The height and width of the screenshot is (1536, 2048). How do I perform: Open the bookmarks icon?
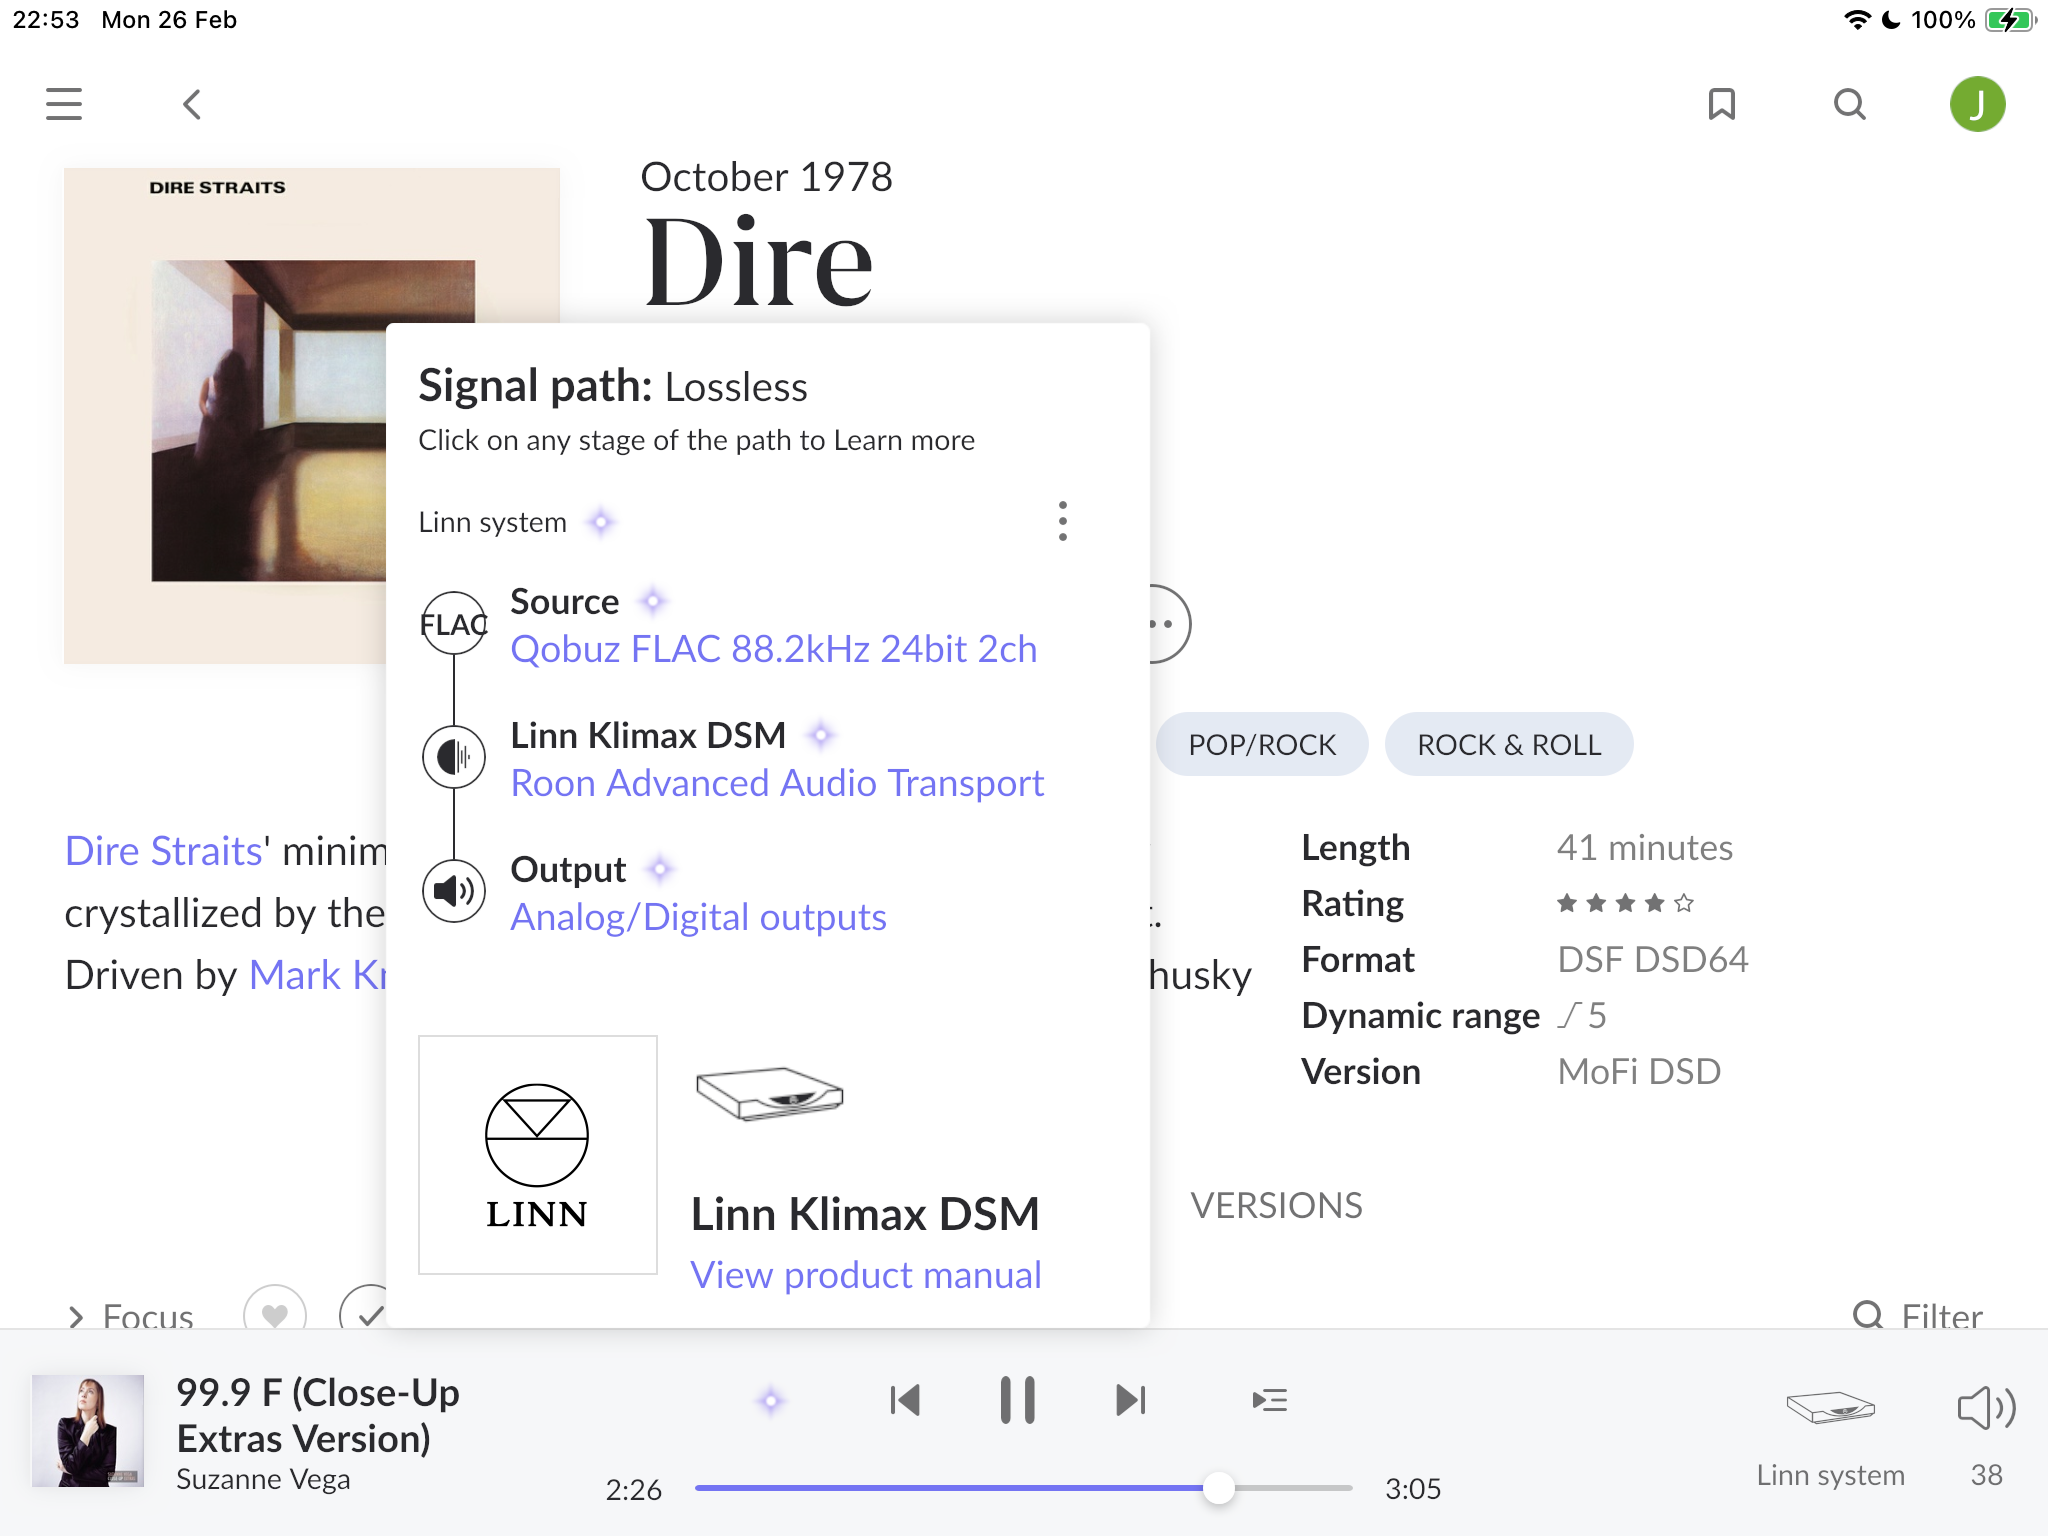pos(1721,104)
